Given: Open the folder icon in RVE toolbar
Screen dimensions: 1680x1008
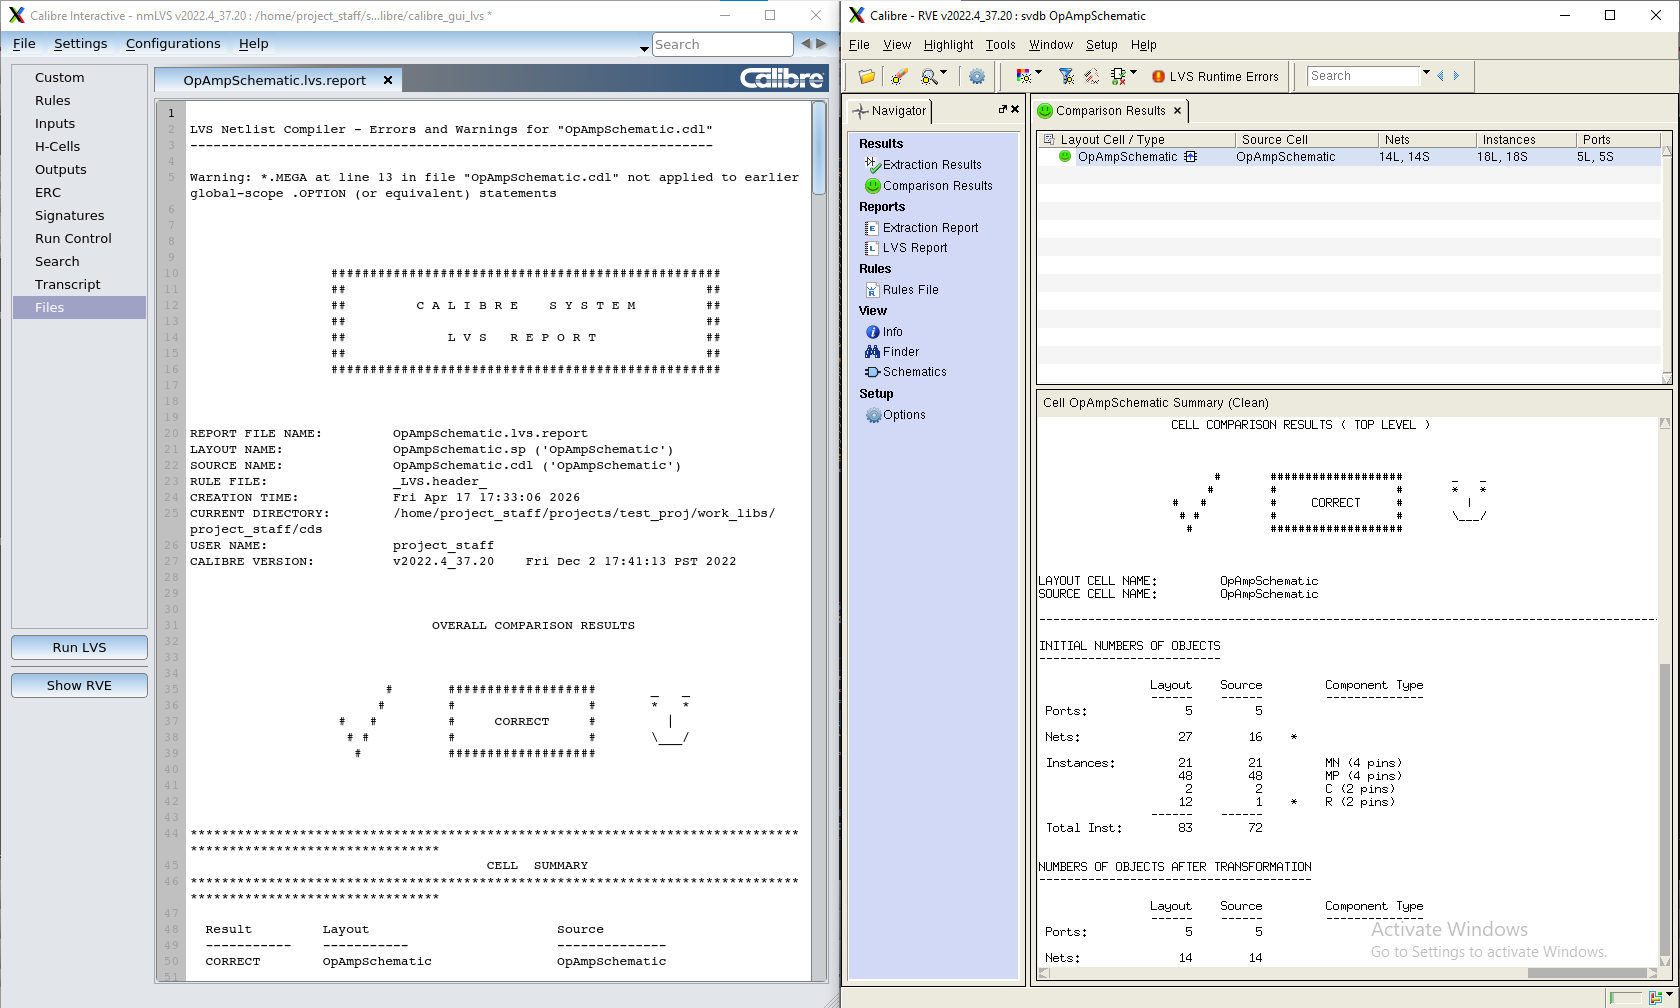Looking at the screenshot, I should [867, 76].
